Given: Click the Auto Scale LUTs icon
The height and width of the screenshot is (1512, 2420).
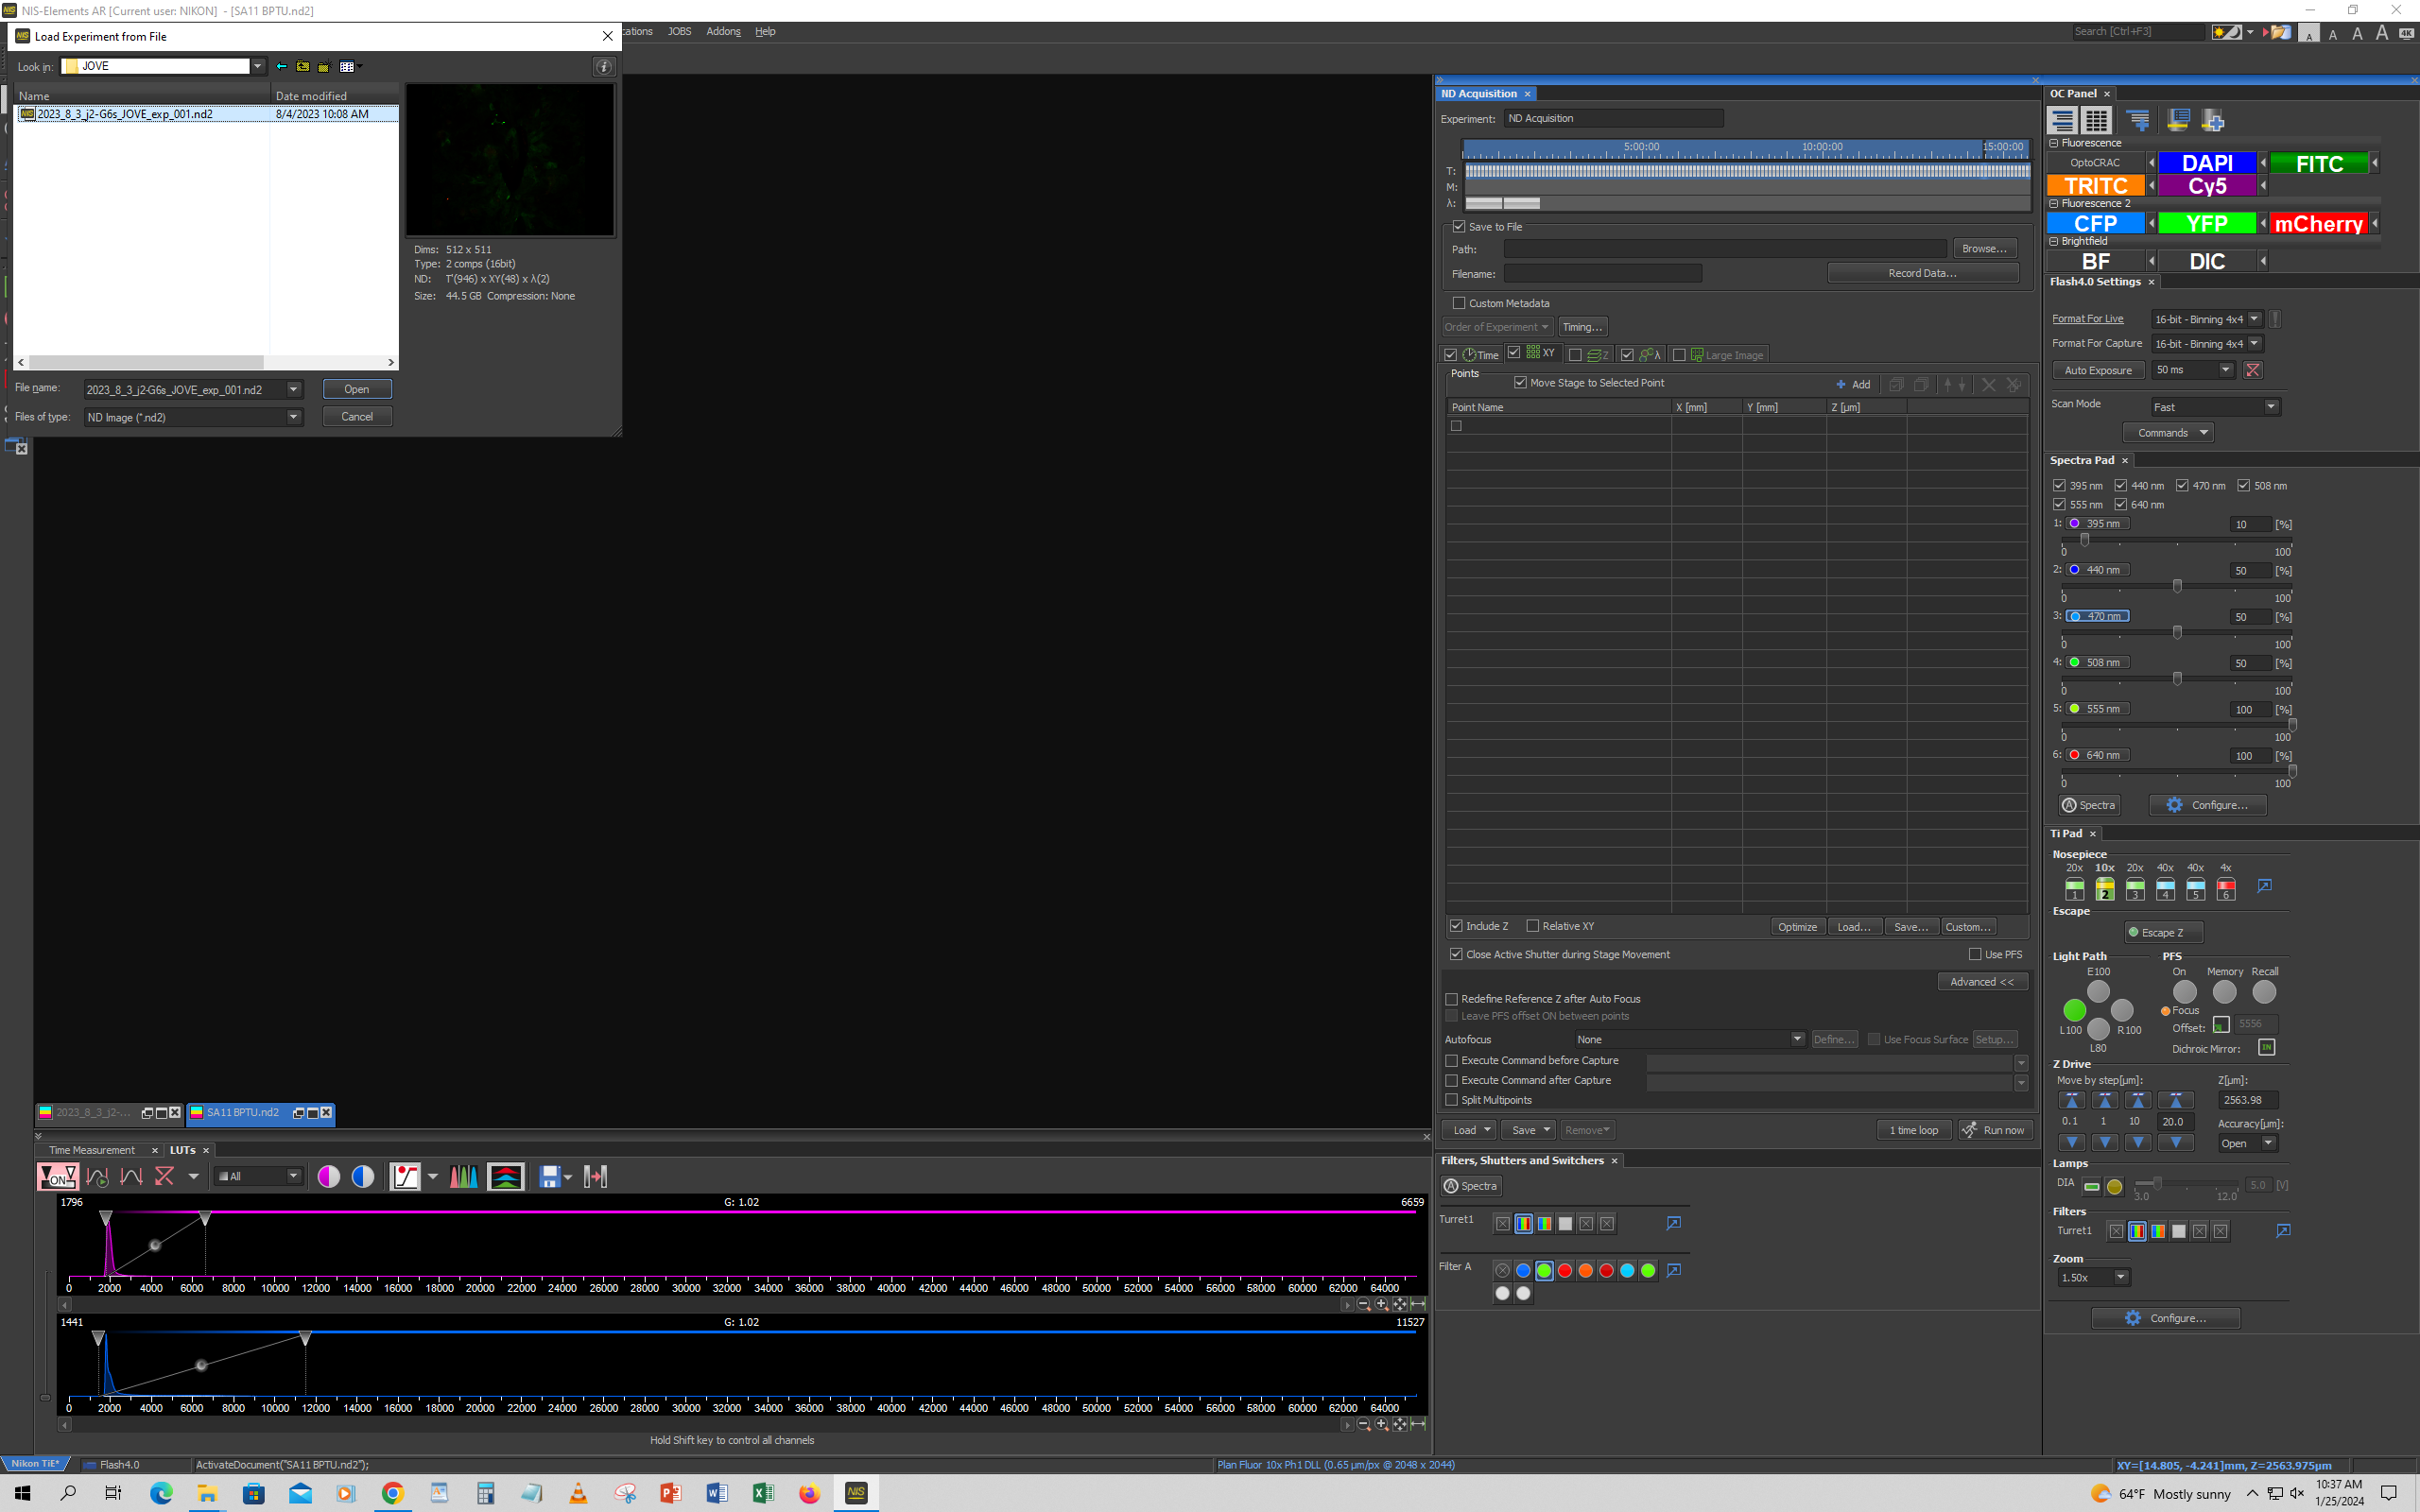Looking at the screenshot, I should click(97, 1177).
